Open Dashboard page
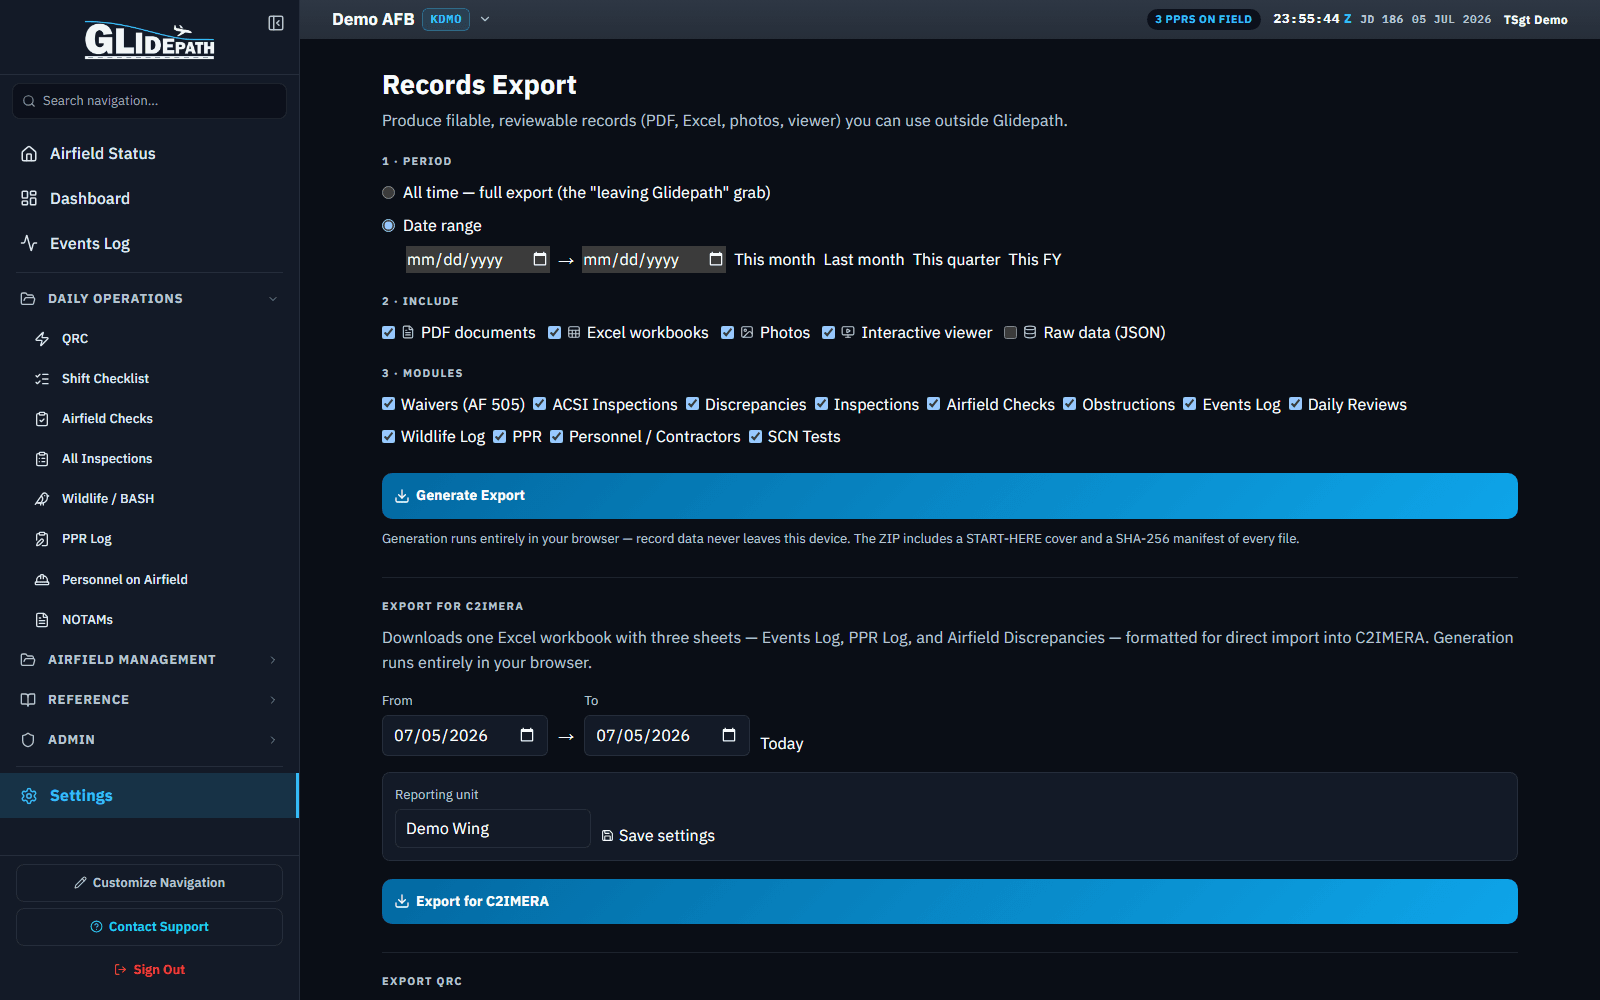1600x1000 pixels. [x=150, y=199]
